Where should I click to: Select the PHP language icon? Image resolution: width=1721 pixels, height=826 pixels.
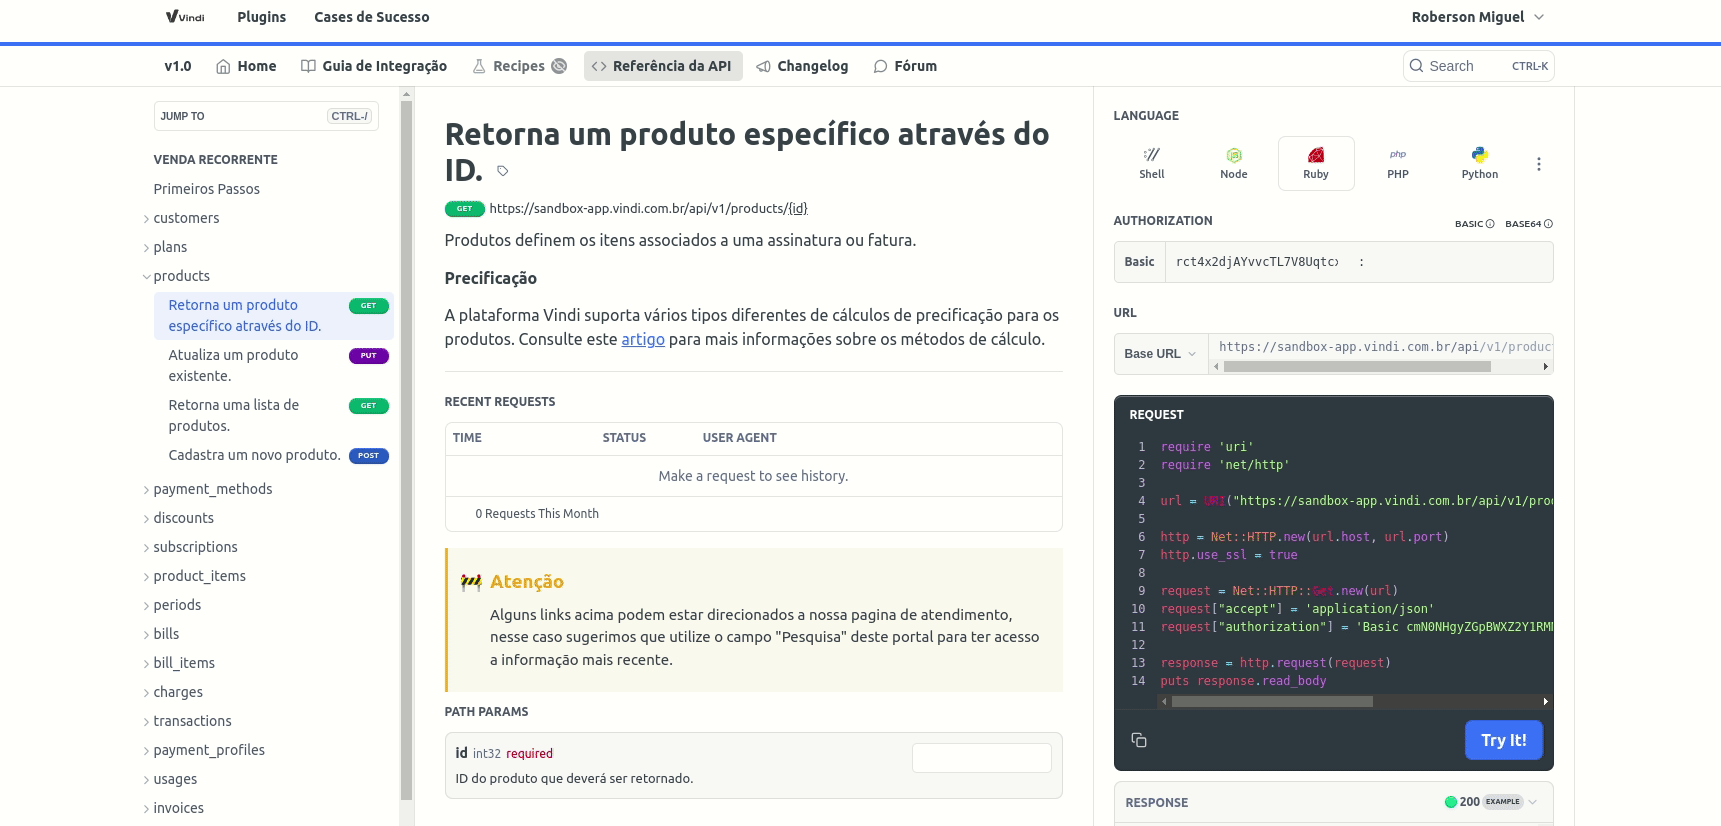pyautogui.click(x=1398, y=163)
